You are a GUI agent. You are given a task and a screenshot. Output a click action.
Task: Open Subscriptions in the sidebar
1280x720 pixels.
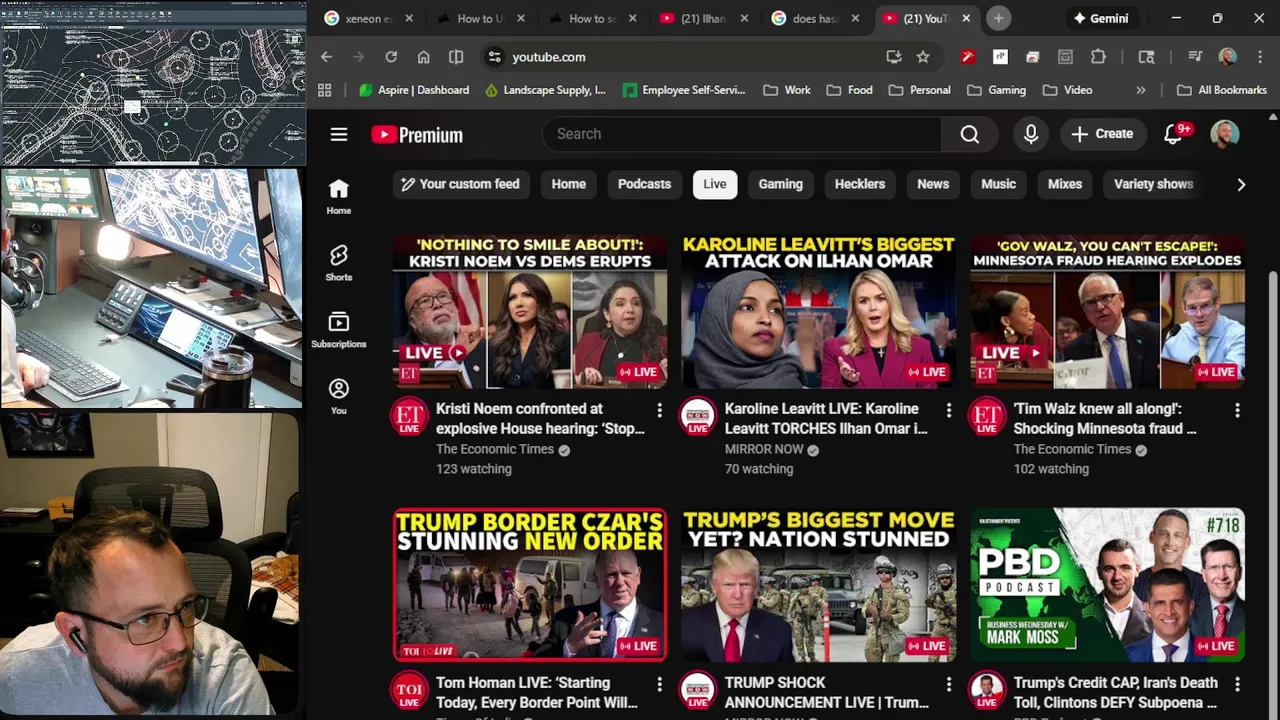tap(339, 330)
